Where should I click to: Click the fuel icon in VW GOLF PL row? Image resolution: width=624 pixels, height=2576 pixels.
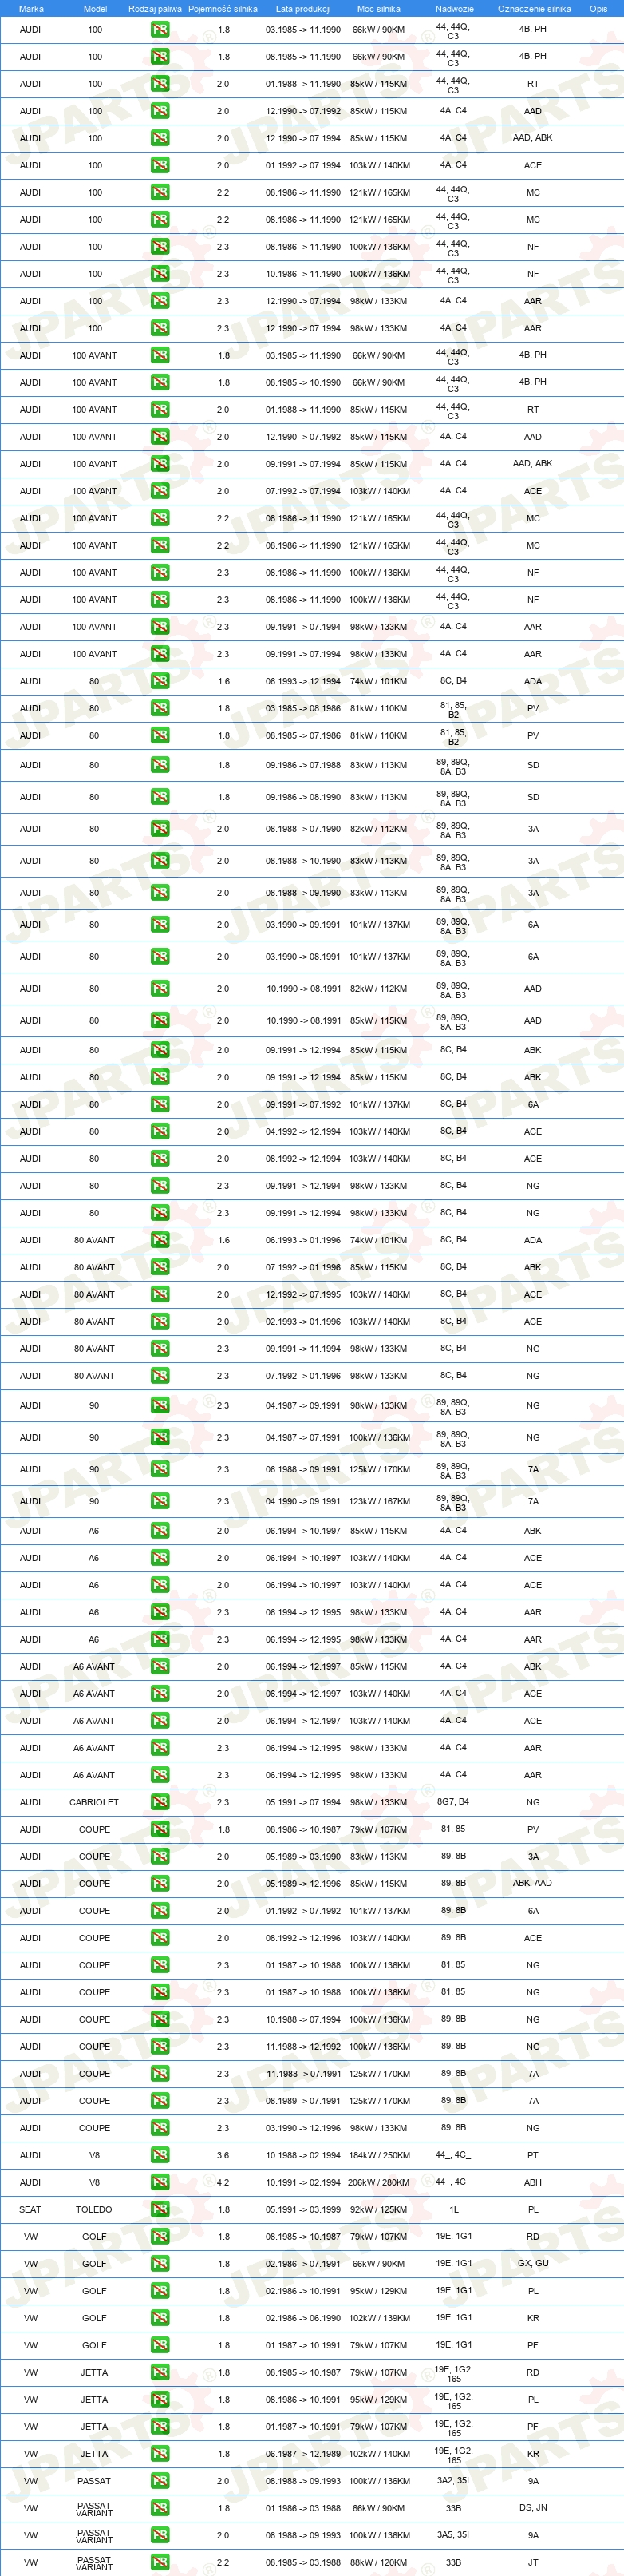[x=160, y=2290]
